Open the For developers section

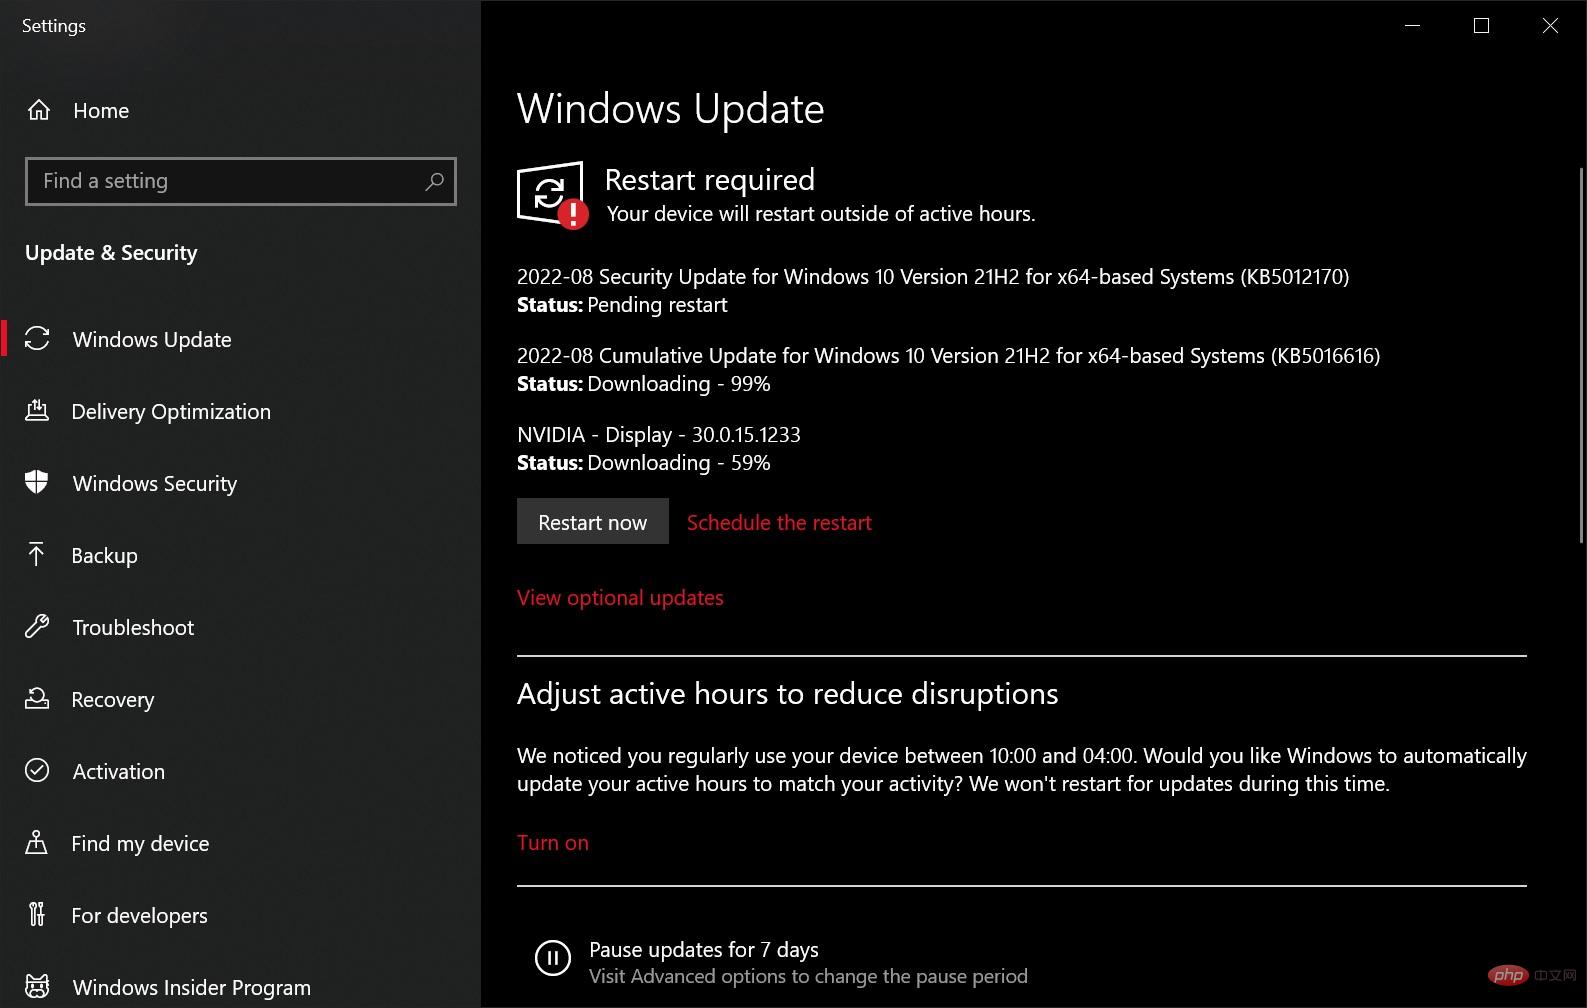pos(140,916)
